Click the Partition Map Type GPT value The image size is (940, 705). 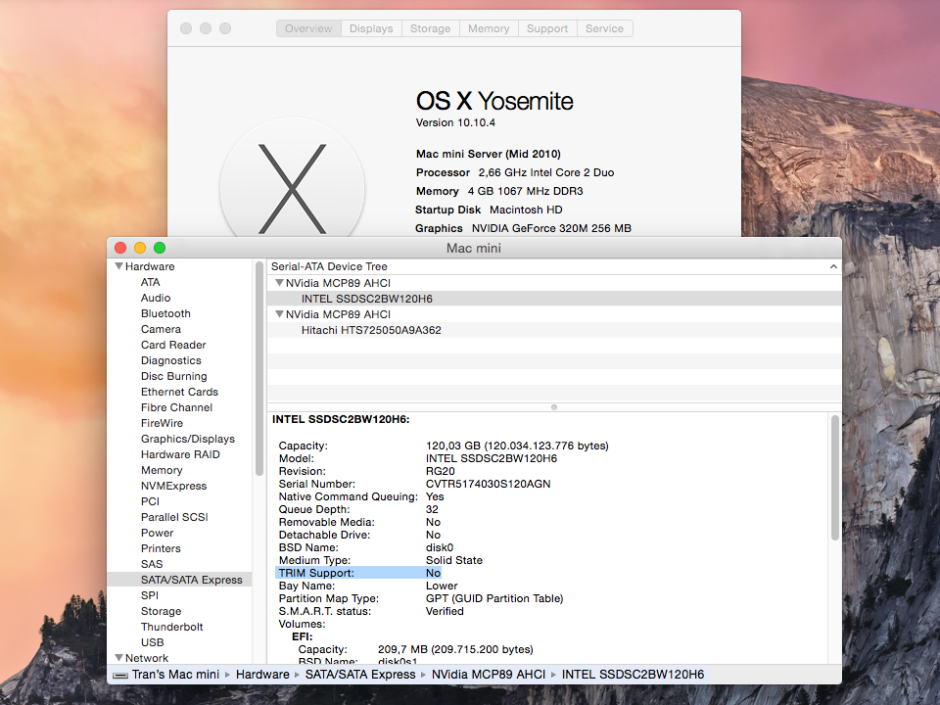(x=494, y=598)
